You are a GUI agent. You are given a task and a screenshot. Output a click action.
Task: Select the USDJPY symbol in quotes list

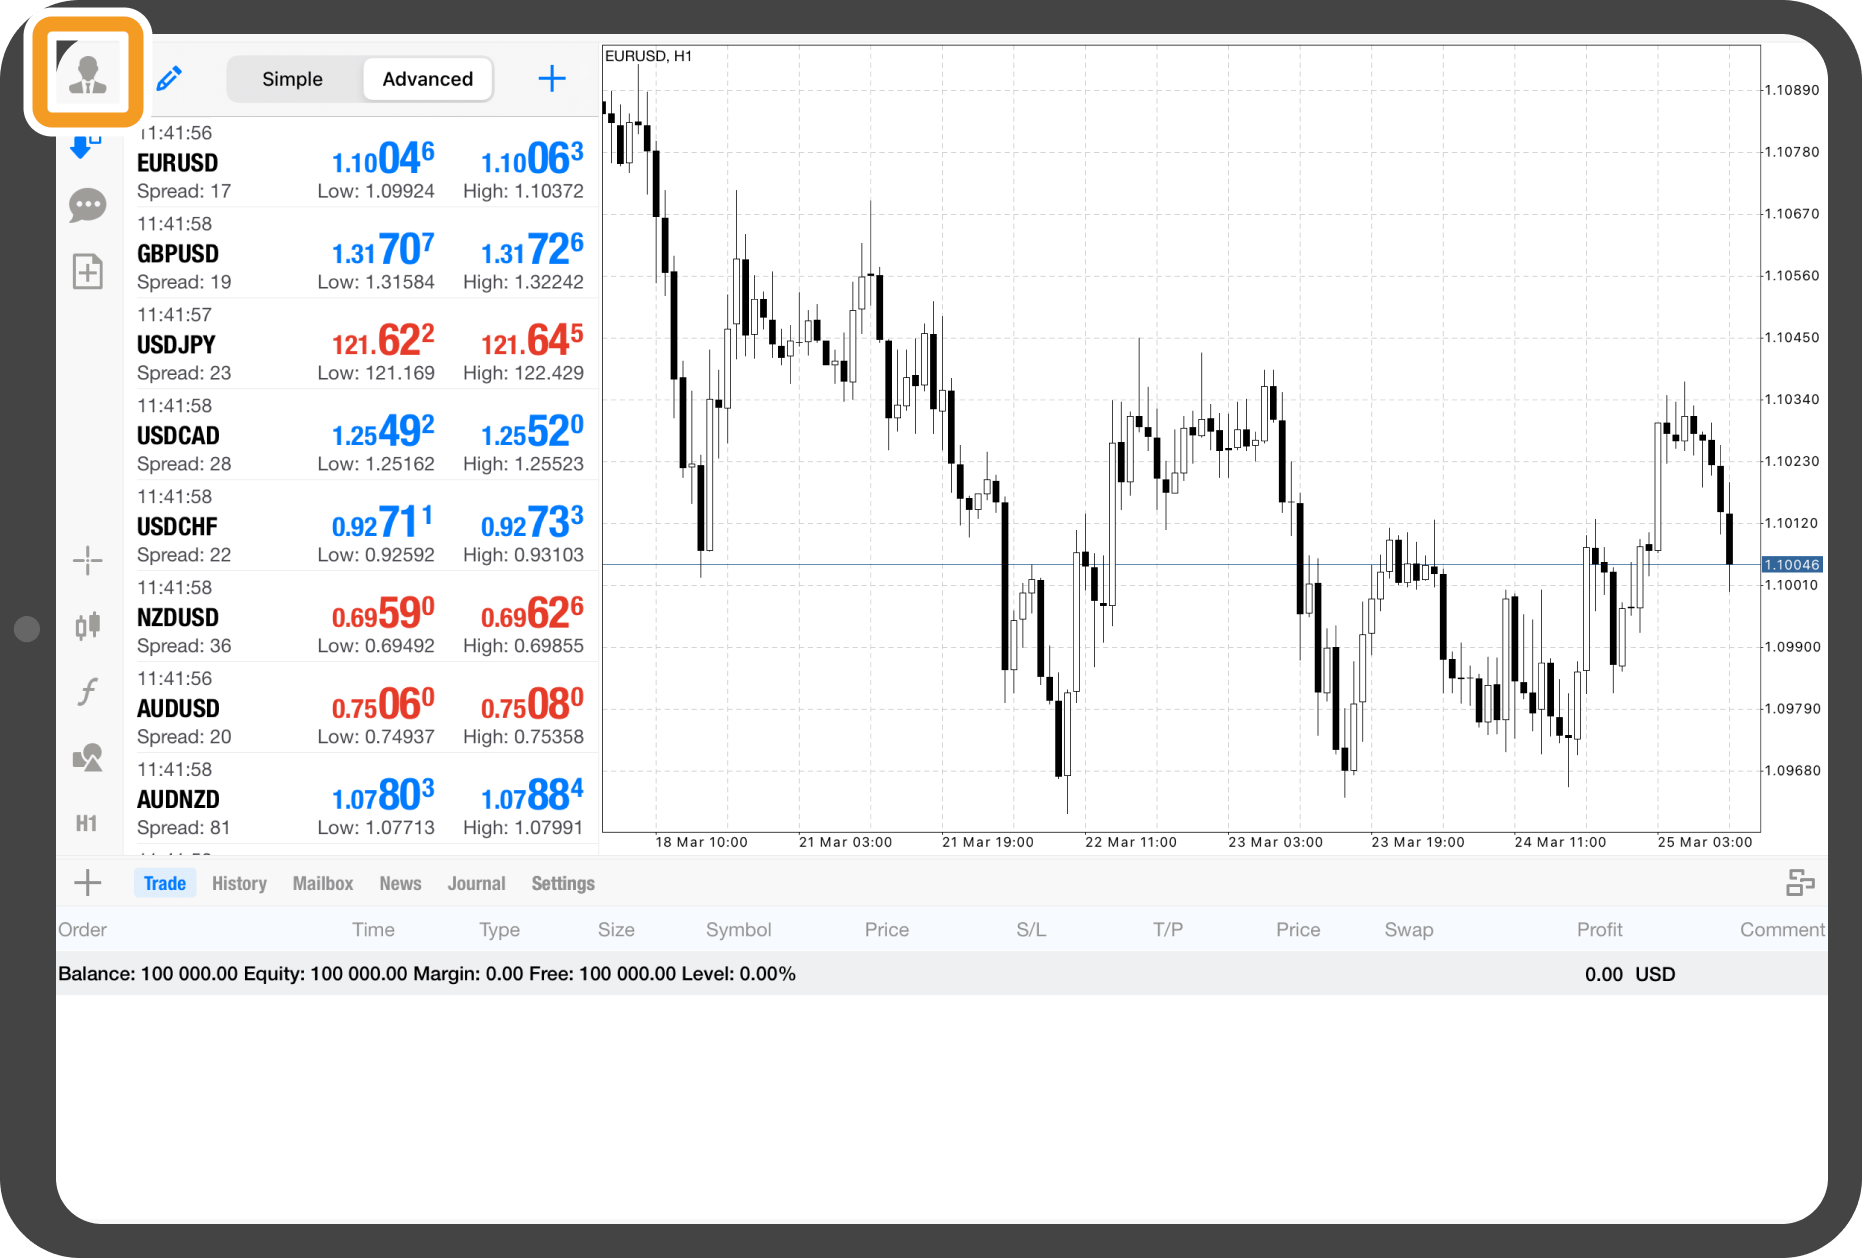coord(177,344)
